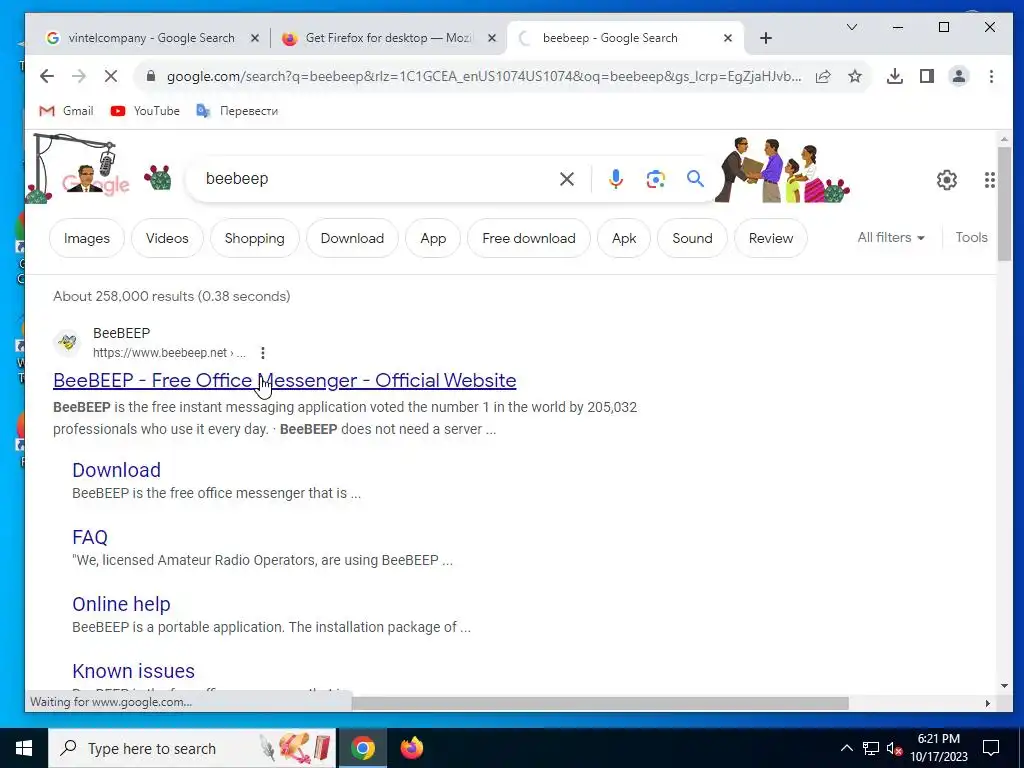1024x768 pixels.
Task: Select the Apk filter chip
Action: pos(624,238)
